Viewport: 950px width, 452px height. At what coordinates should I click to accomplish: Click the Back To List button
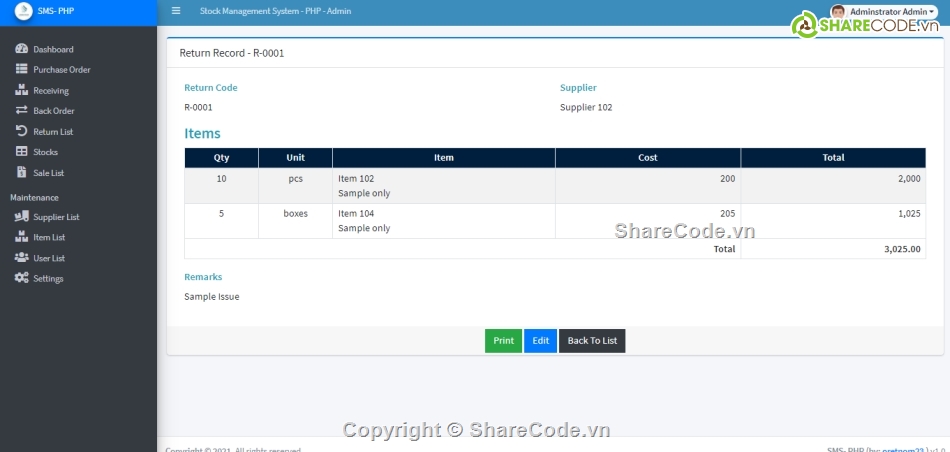592,341
